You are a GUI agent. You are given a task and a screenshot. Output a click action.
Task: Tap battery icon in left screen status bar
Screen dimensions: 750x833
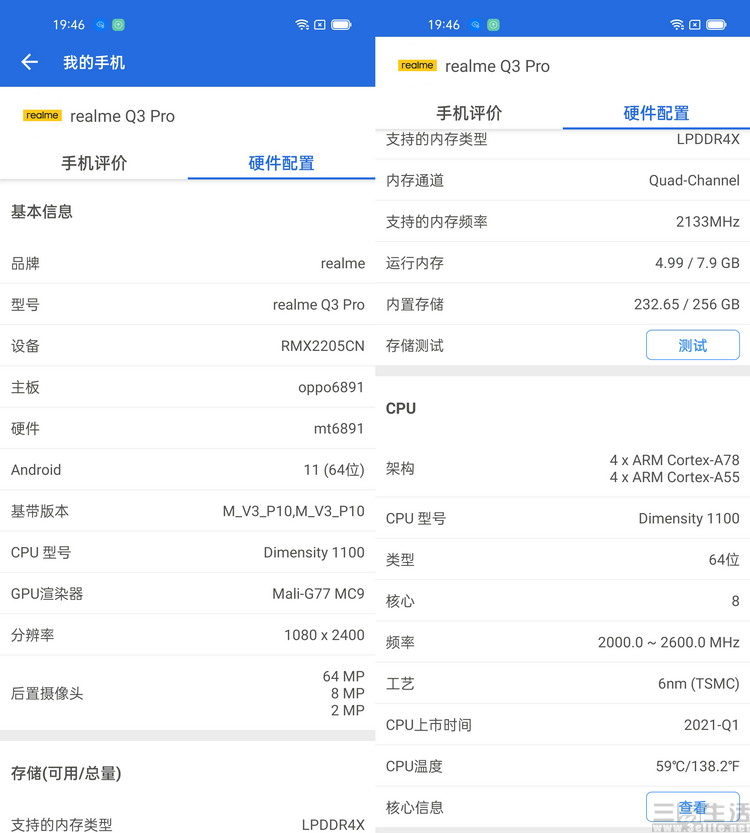[x=341, y=24]
